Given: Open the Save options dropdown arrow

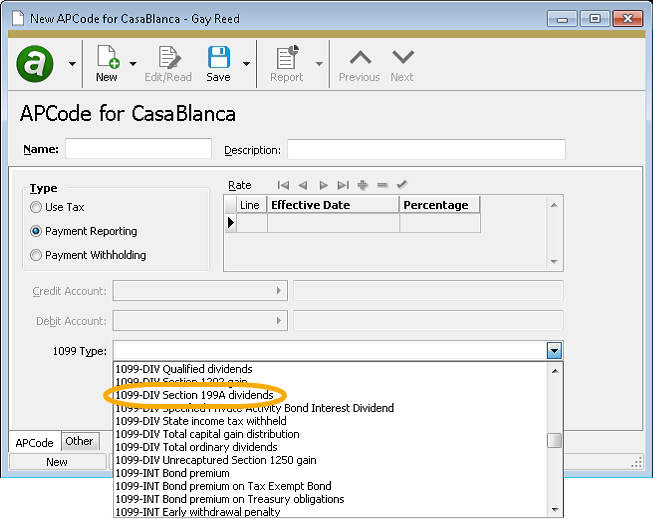Looking at the screenshot, I should tap(245, 64).
